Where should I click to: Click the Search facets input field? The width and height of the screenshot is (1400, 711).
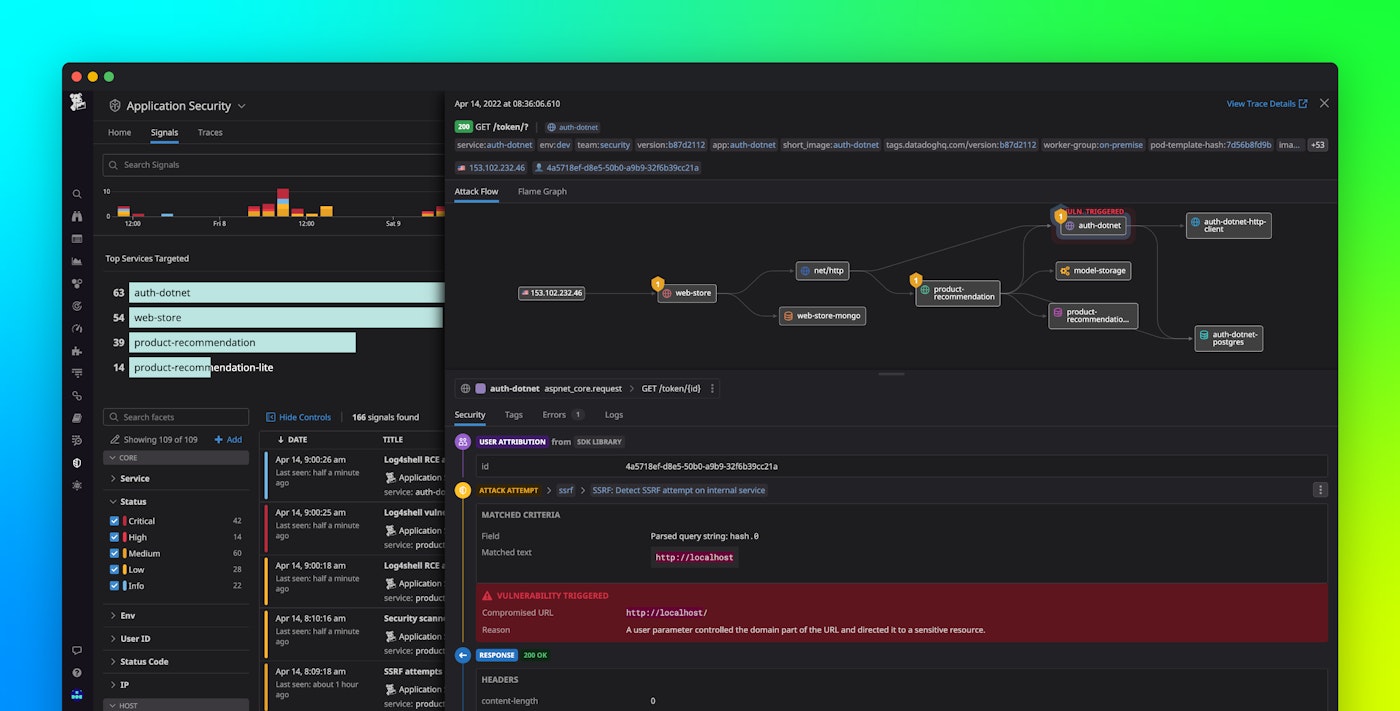coord(175,416)
